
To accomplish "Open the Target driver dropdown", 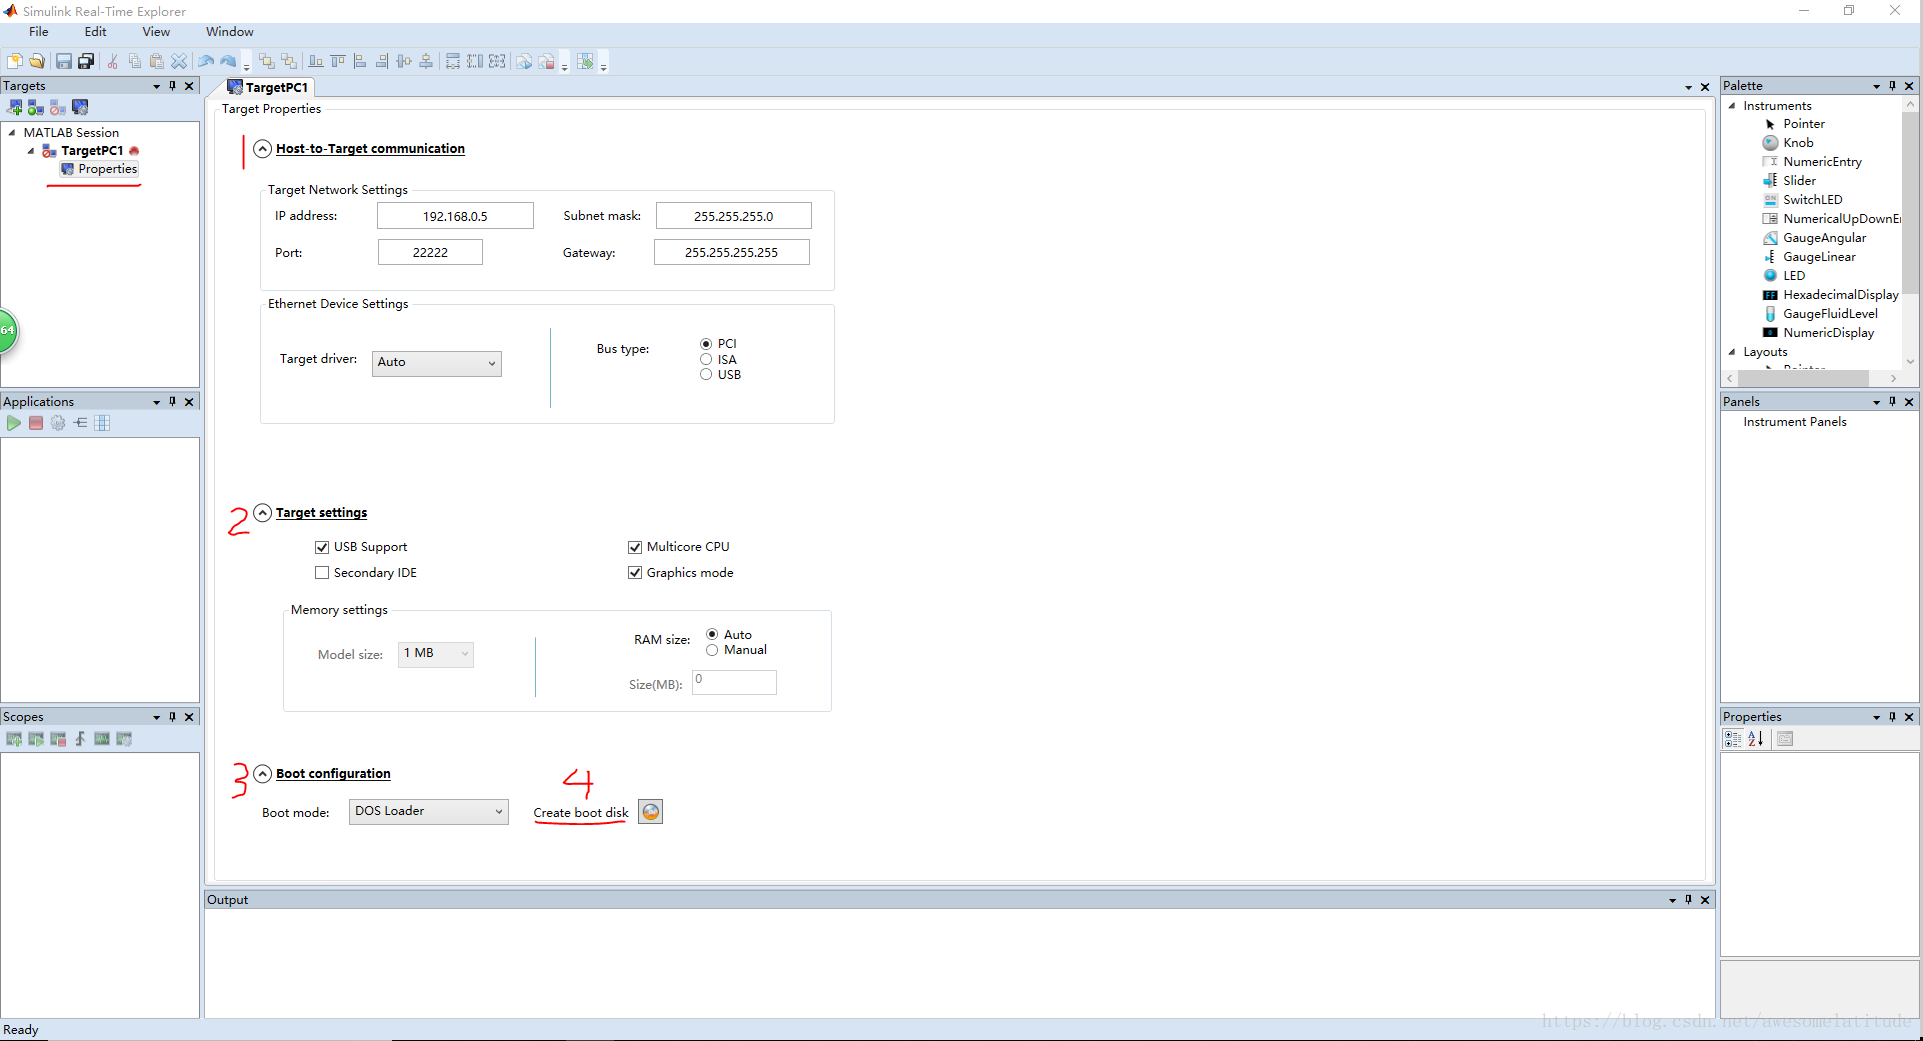I will (x=437, y=363).
